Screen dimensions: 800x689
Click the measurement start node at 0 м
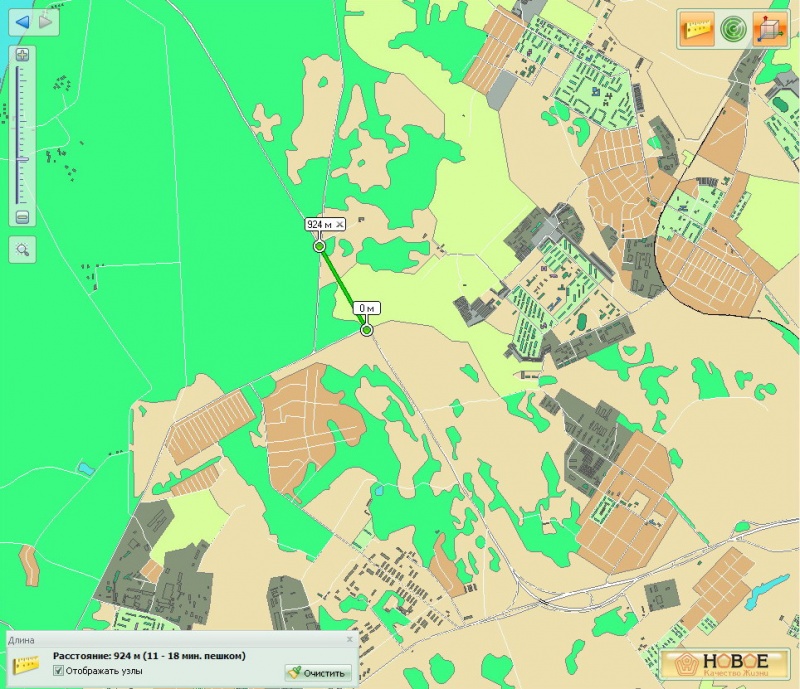pyautogui.click(x=367, y=330)
